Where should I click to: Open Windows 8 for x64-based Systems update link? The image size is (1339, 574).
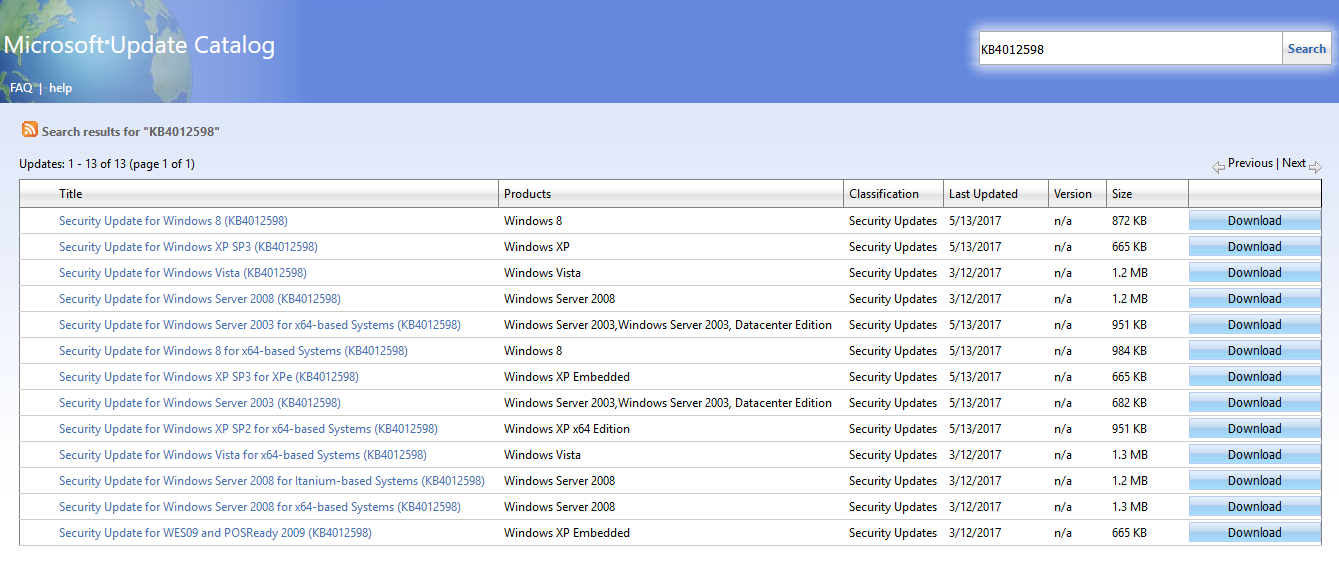coord(233,351)
